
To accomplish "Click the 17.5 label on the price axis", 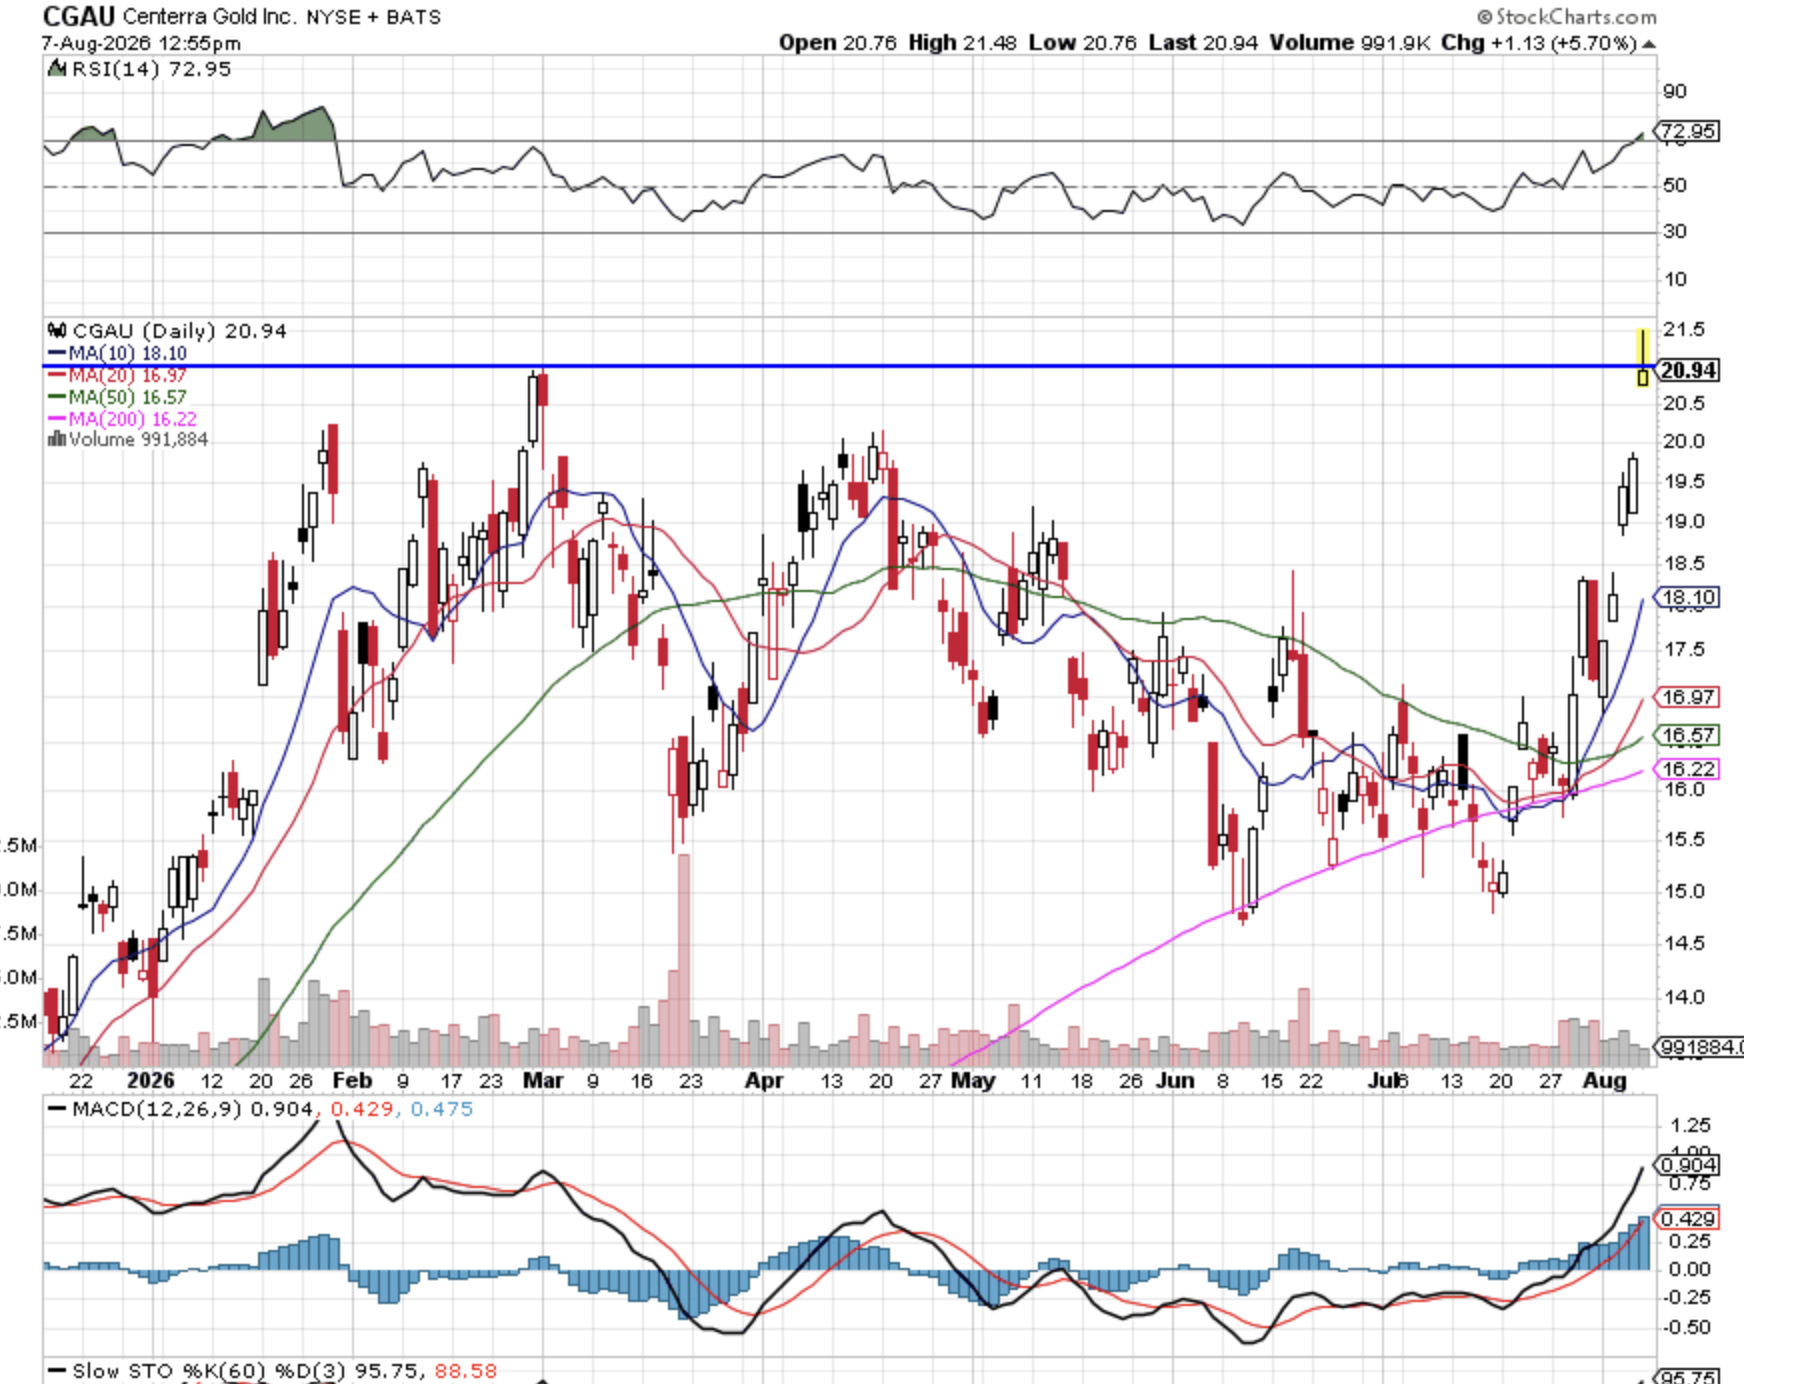I will click(1684, 649).
